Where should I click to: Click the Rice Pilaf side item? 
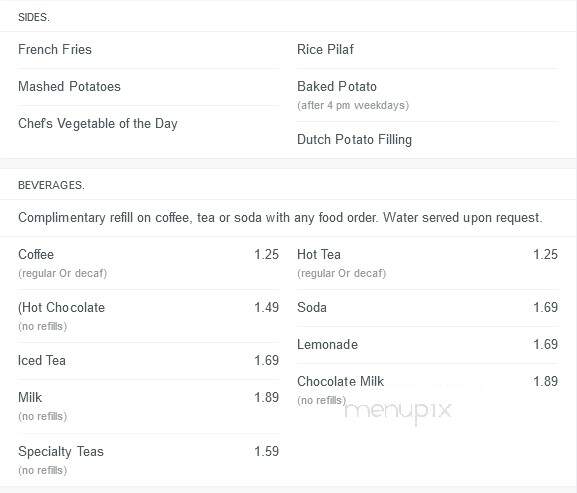pyautogui.click(x=325, y=49)
